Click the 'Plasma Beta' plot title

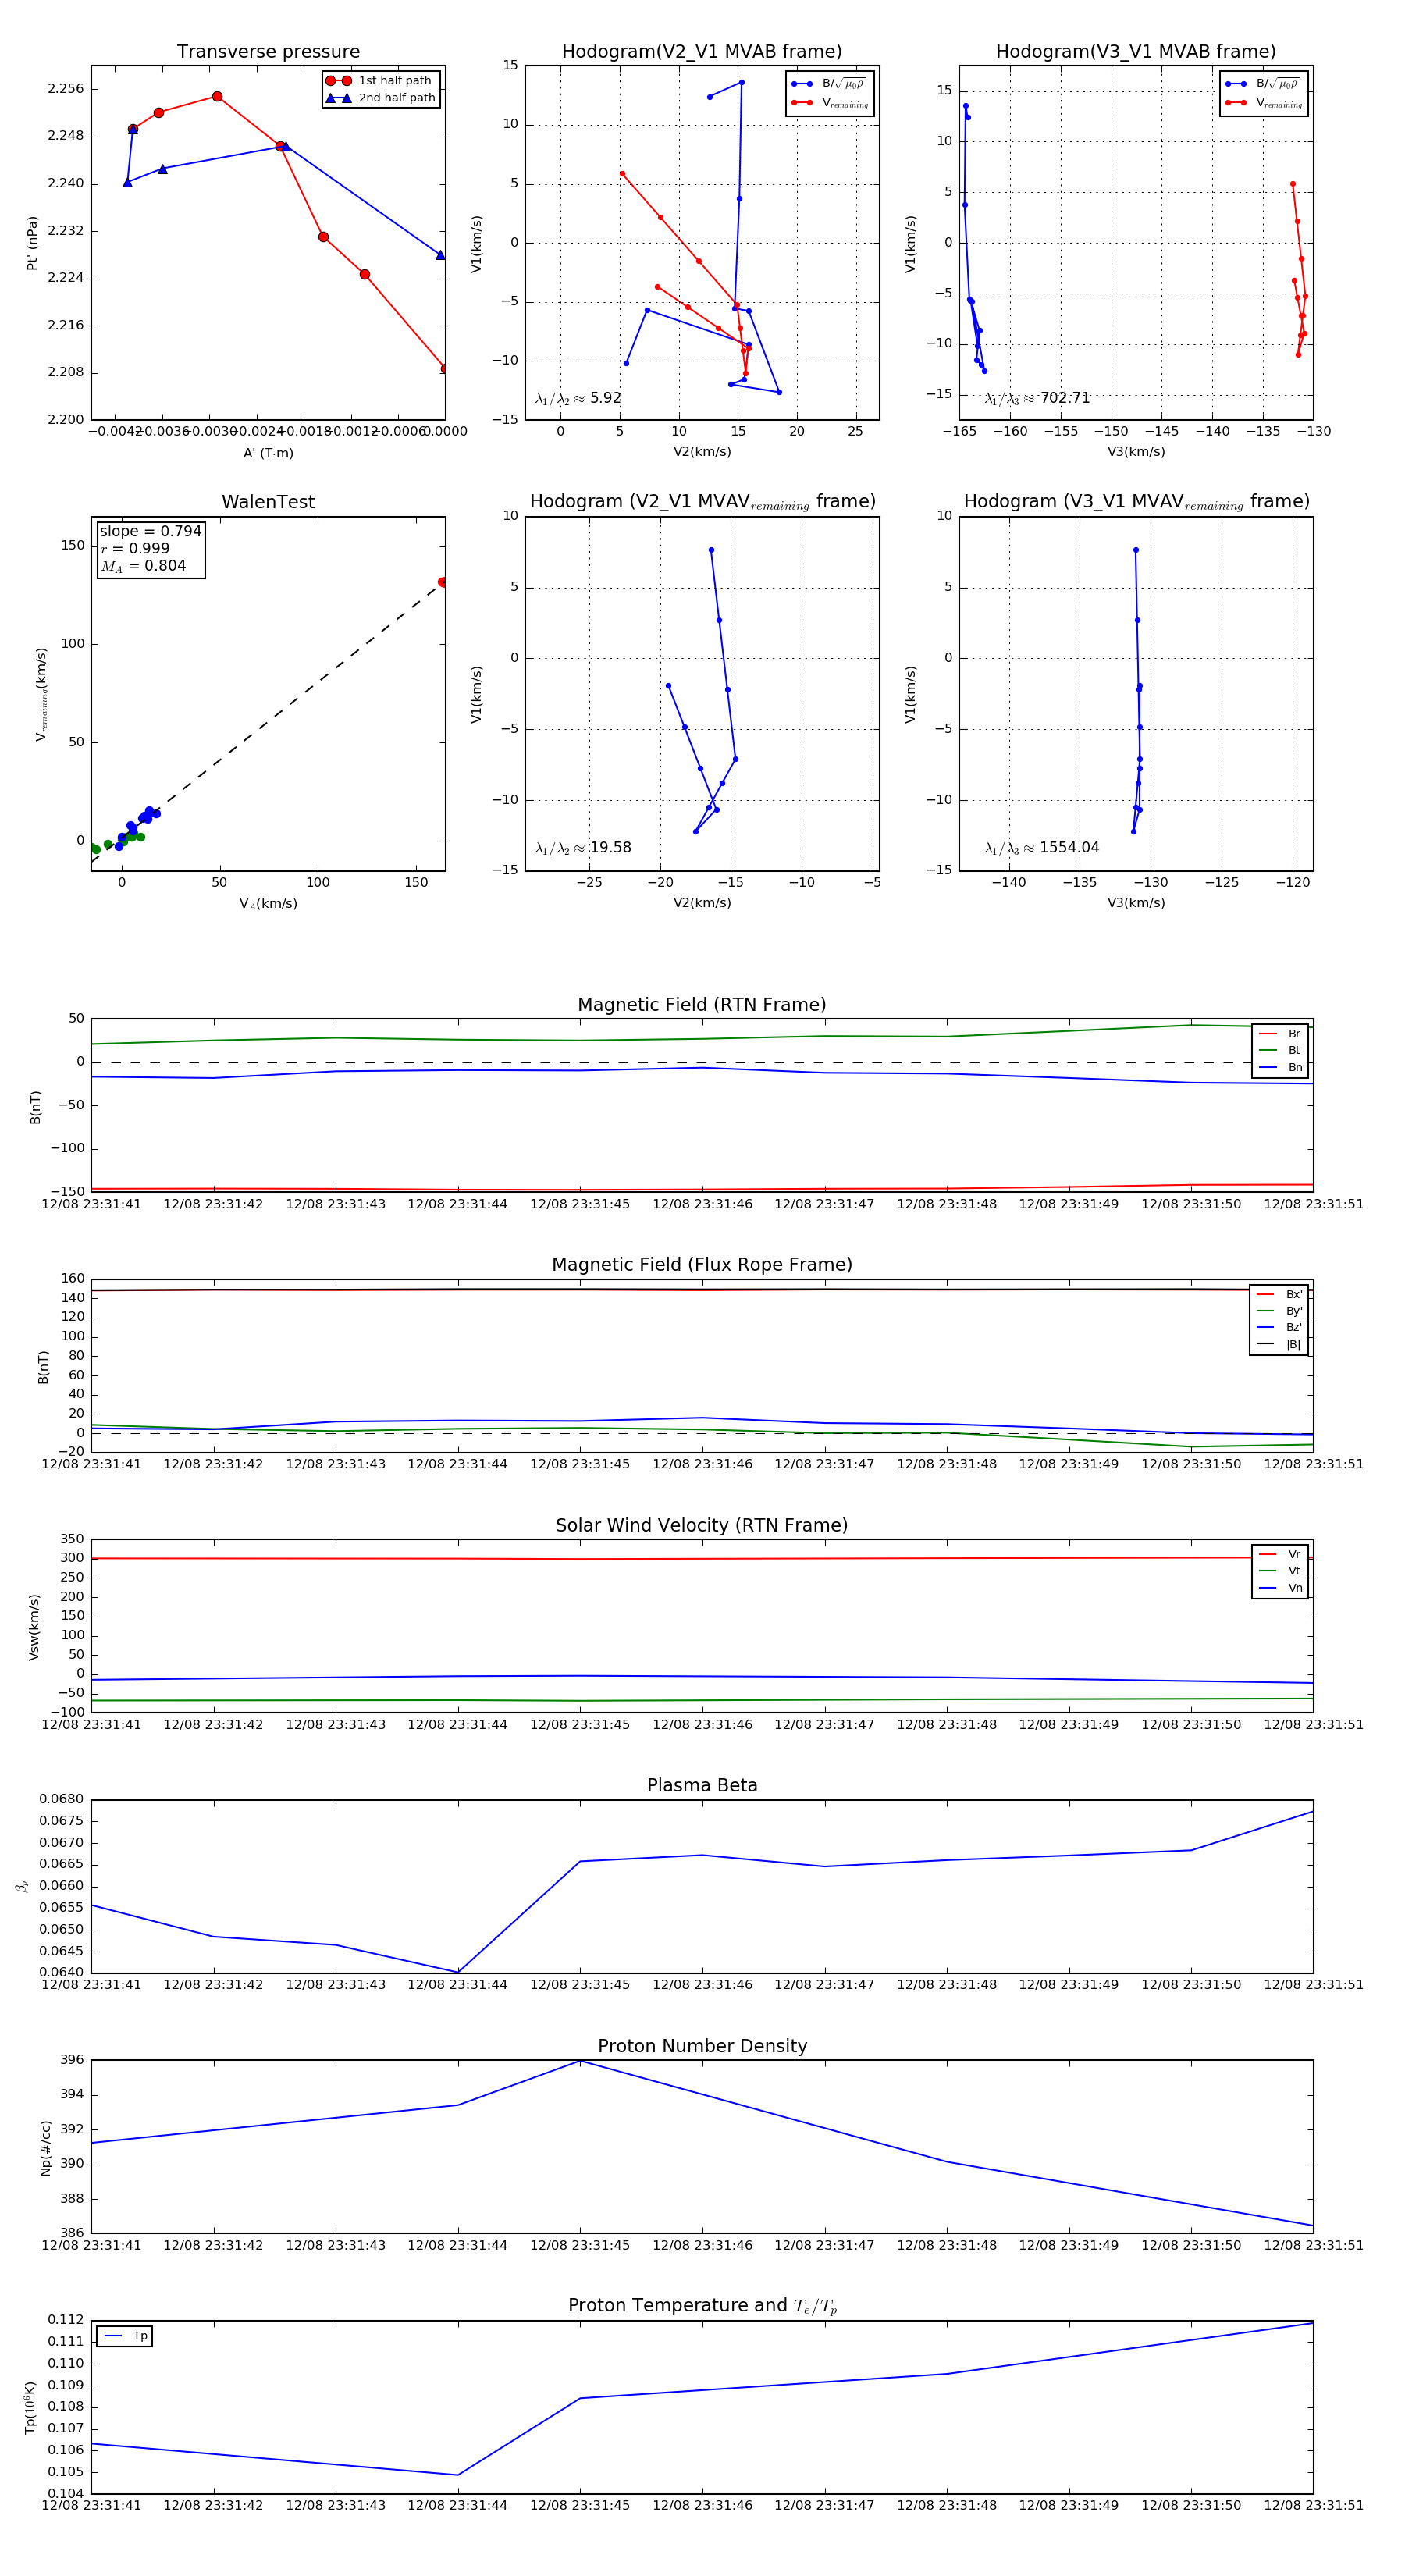coord(702,1786)
